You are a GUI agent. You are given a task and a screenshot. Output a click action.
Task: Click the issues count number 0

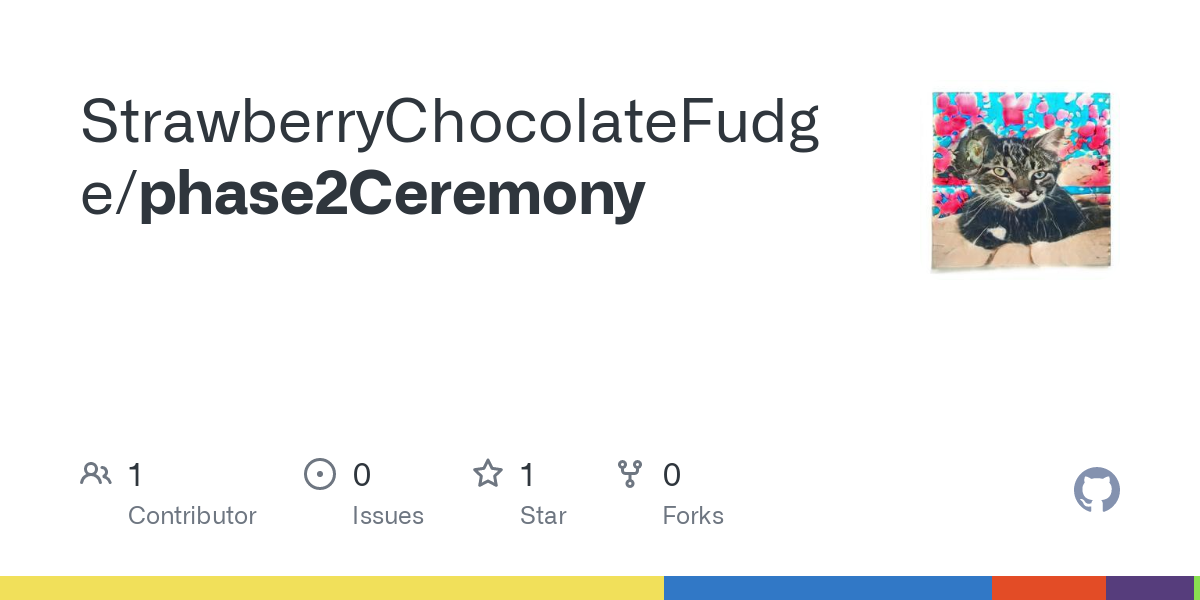(362, 475)
